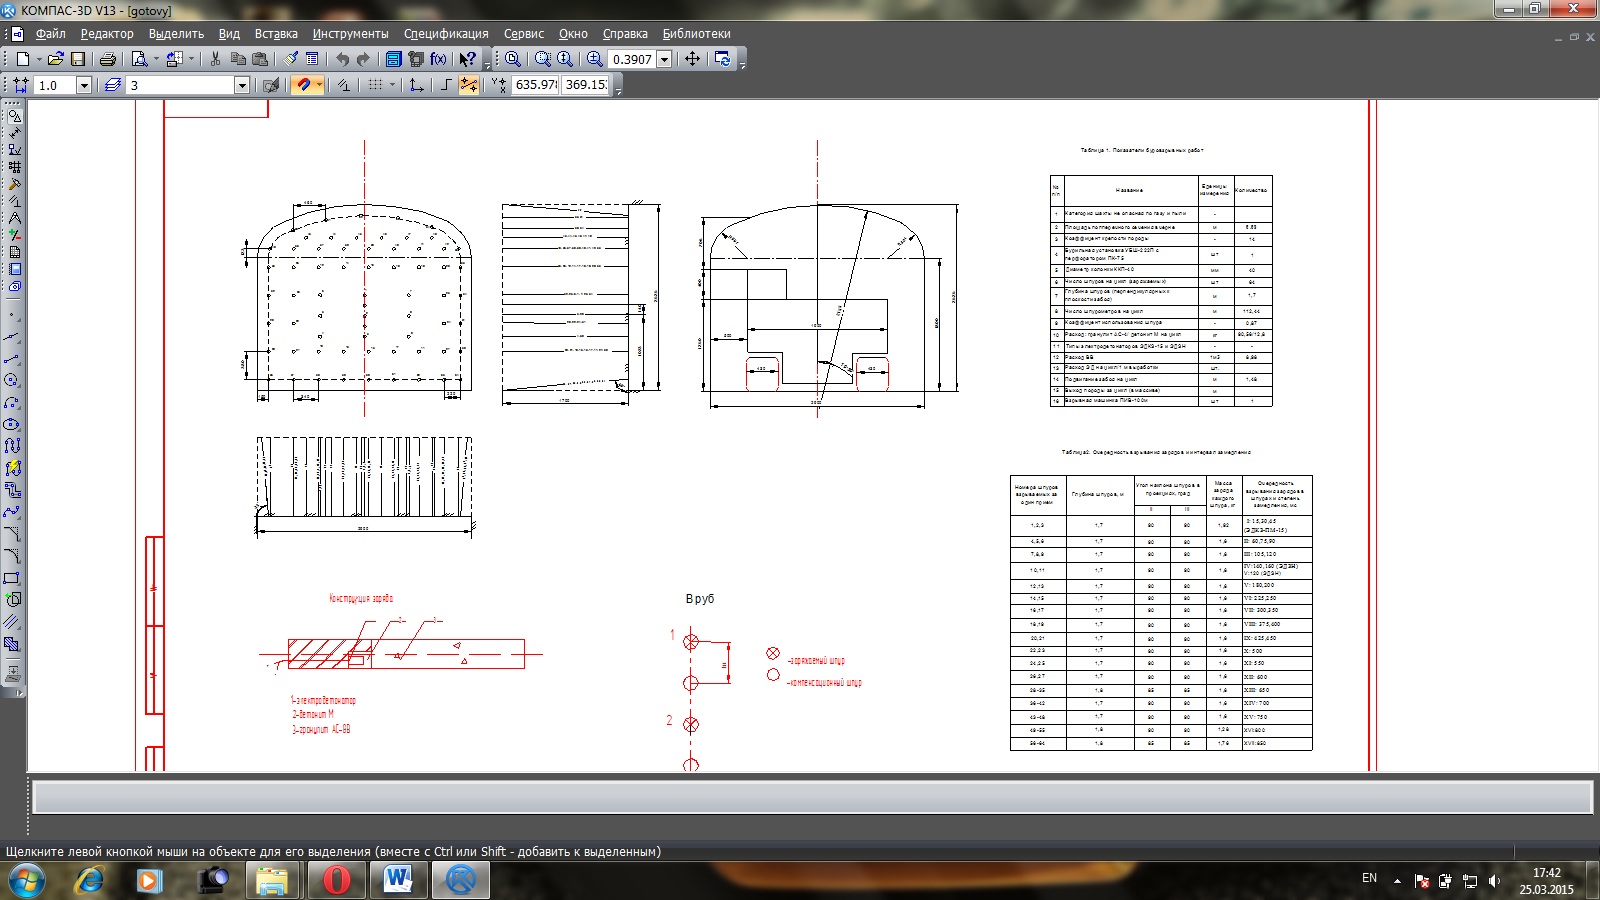Expand the 1.0 step dropdown
The image size is (1600, 900).
[84, 85]
